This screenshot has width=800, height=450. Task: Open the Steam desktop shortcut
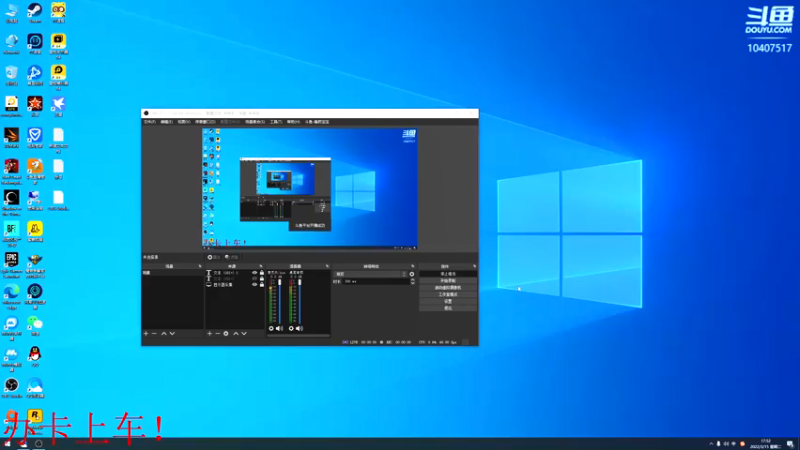[x=35, y=12]
